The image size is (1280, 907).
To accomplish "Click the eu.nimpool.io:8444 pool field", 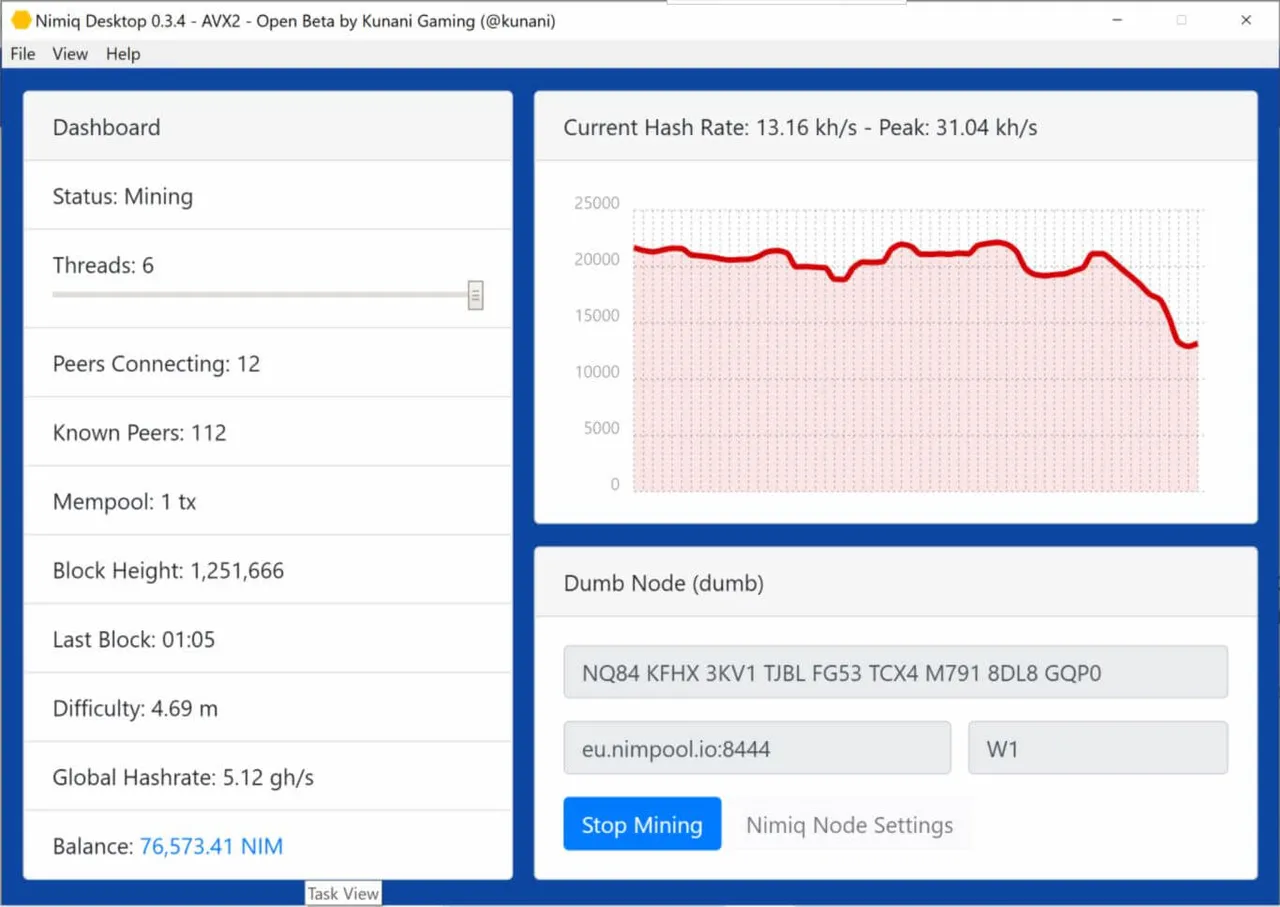I will [757, 748].
